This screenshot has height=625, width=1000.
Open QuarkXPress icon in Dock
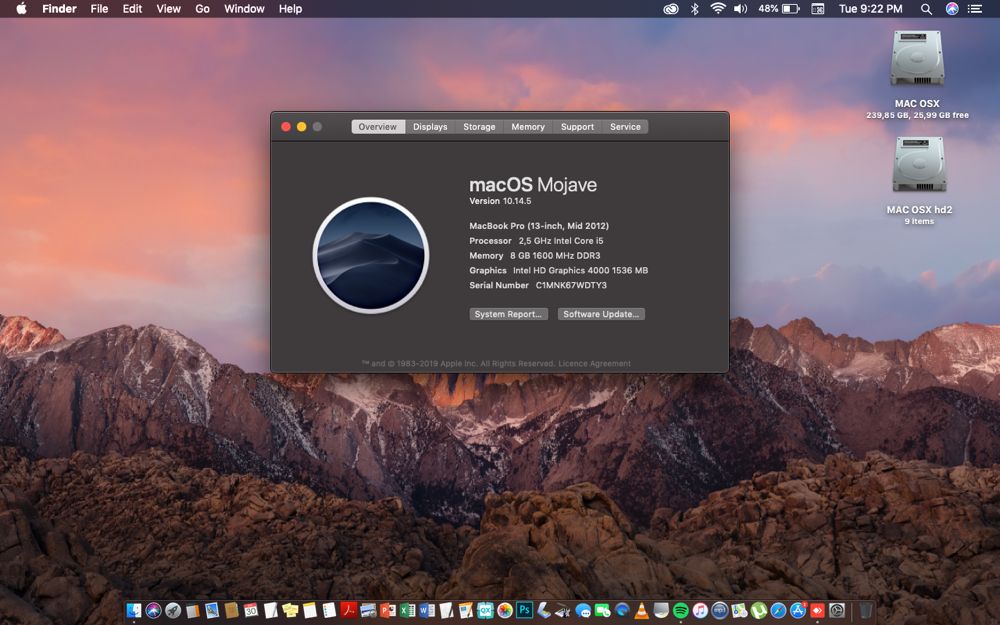pyautogui.click(x=485, y=610)
